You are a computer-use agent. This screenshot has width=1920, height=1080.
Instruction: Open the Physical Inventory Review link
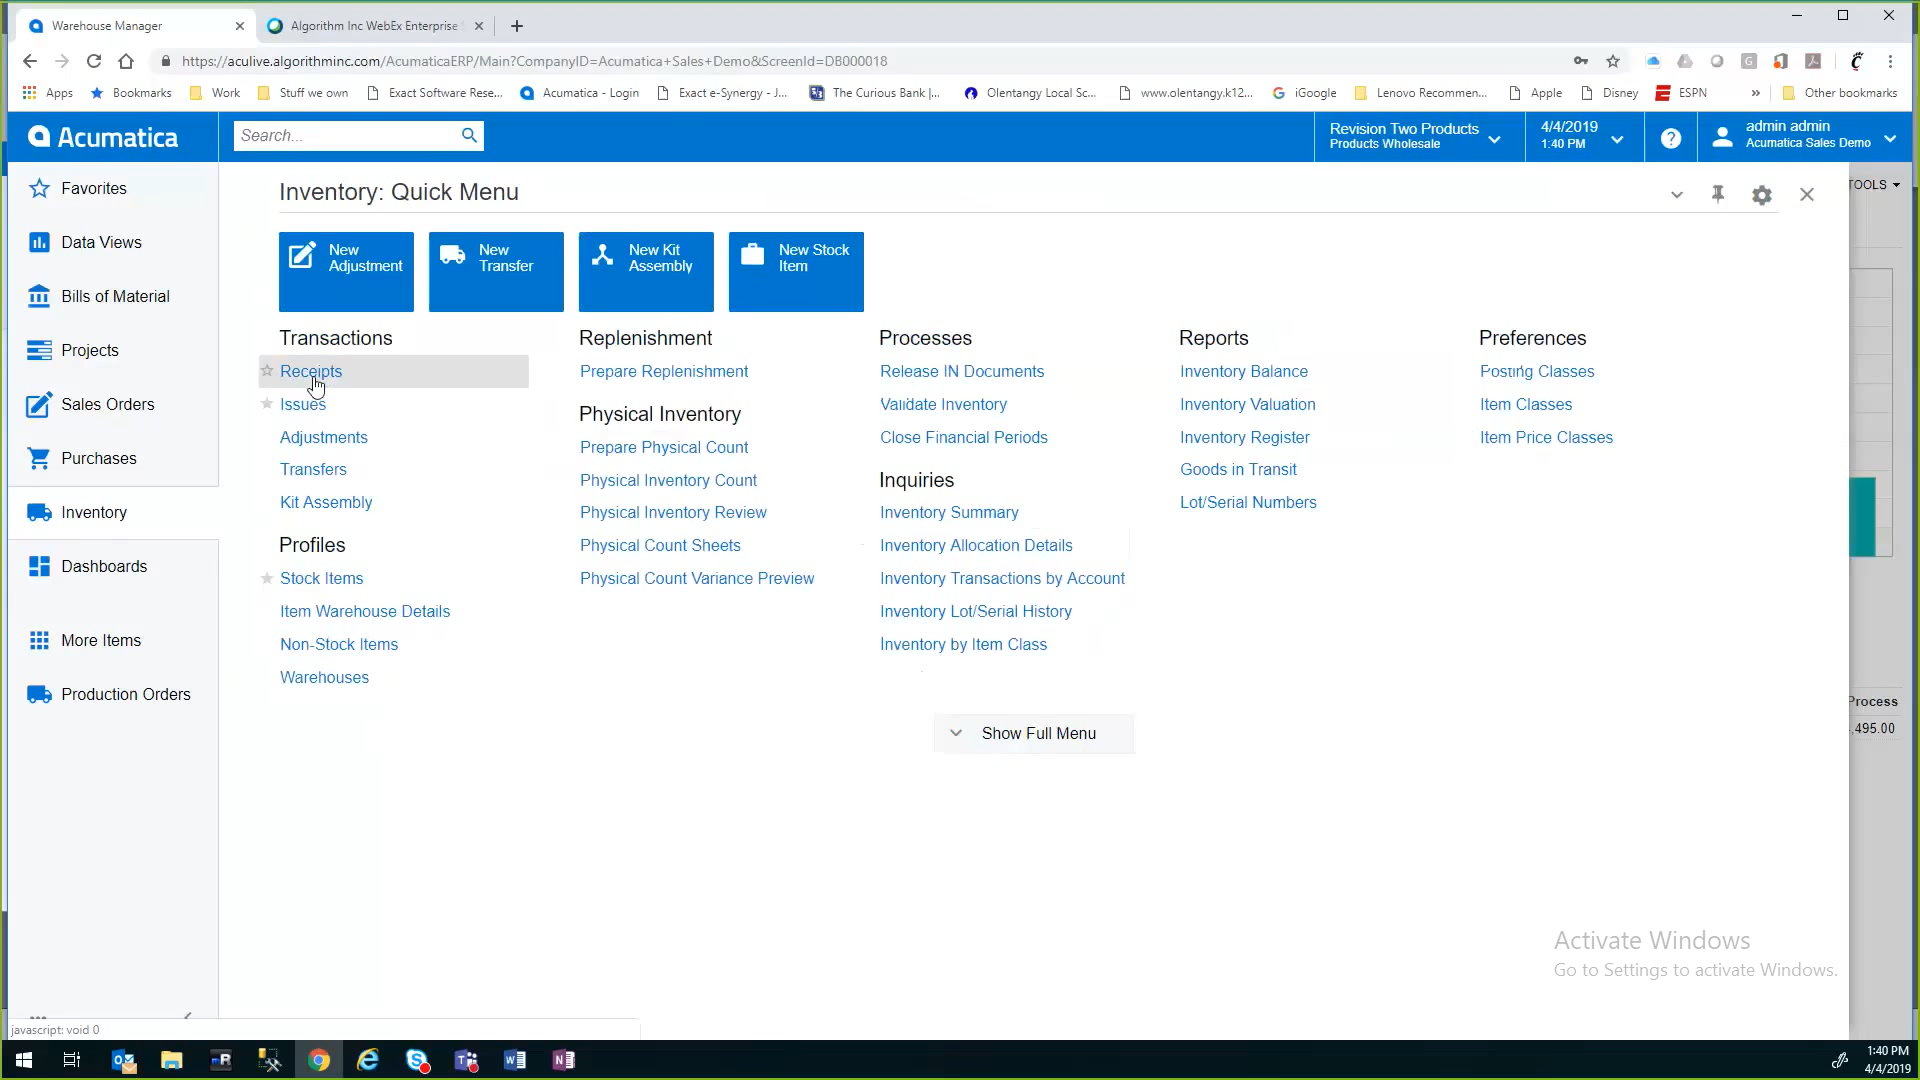673,512
